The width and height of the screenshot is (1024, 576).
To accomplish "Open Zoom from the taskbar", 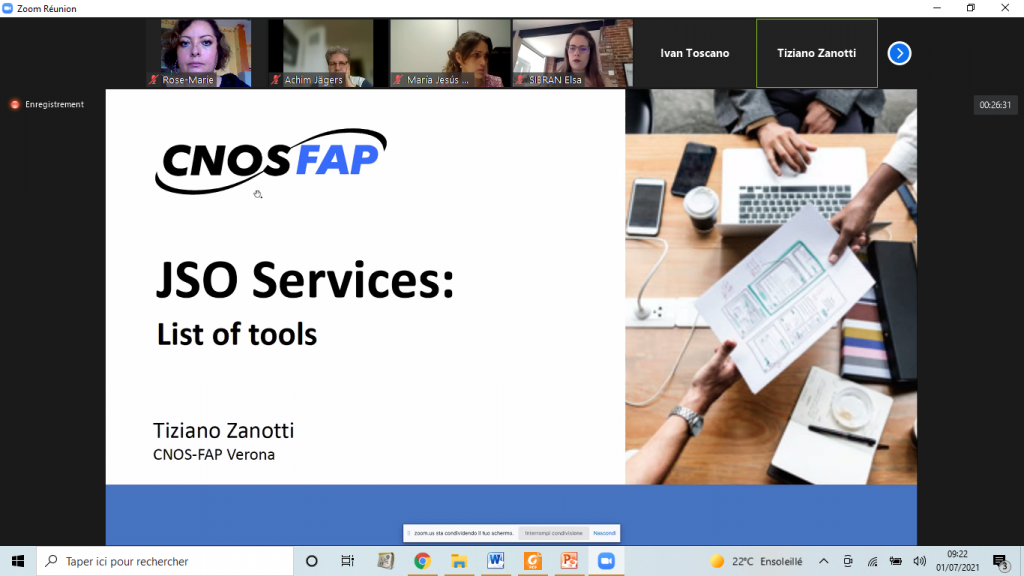I will tap(606, 561).
